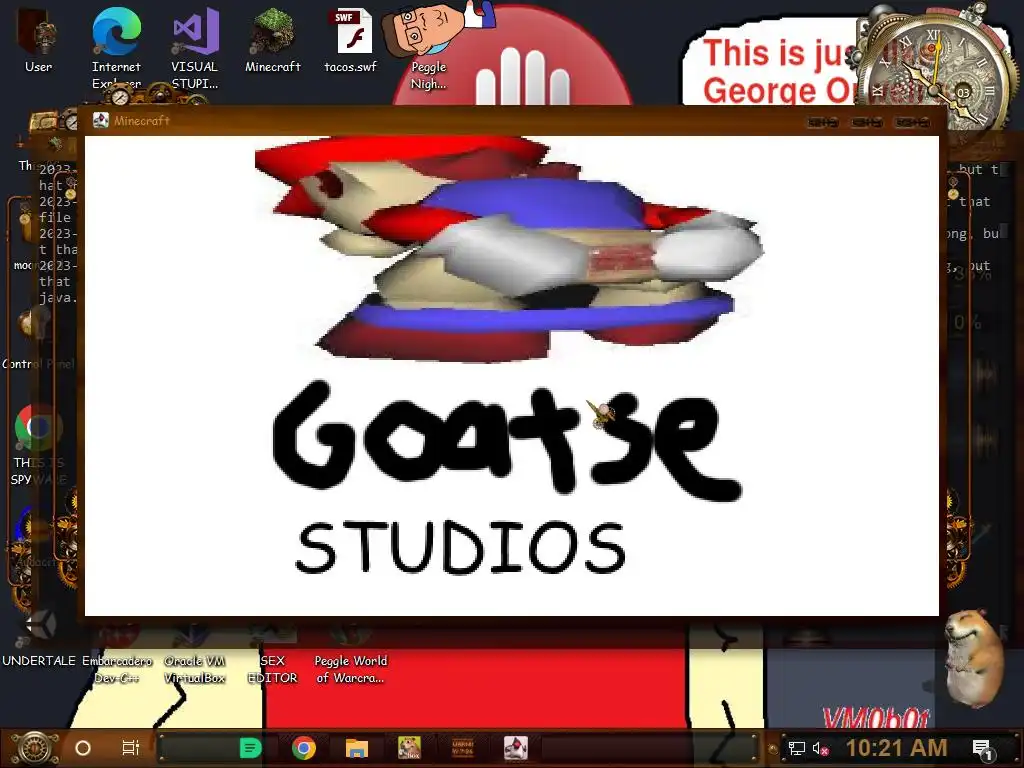Open the User desktop icon

pyautogui.click(x=38, y=42)
